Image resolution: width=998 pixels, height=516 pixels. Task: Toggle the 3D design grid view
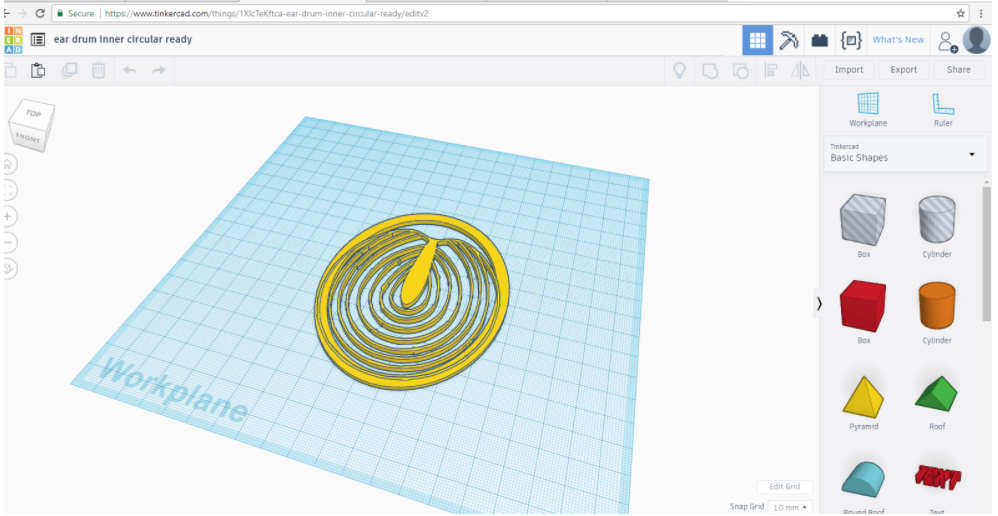coord(757,40)
